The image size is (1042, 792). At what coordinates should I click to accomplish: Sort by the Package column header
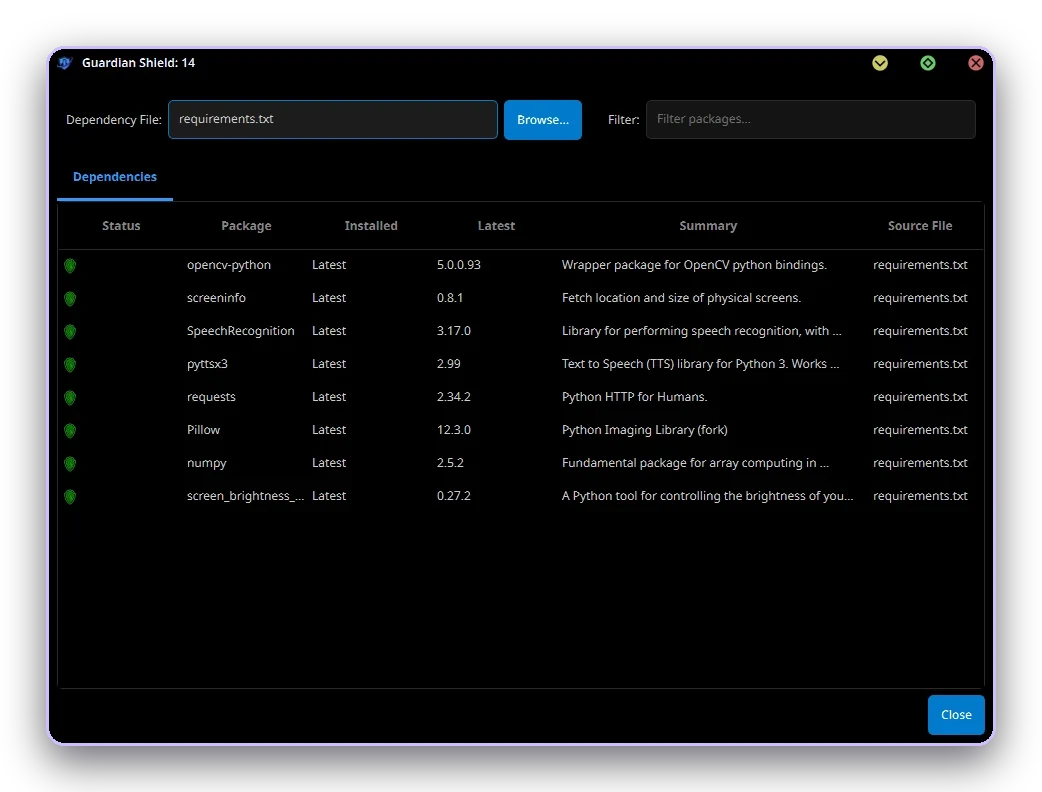(246, 226)
